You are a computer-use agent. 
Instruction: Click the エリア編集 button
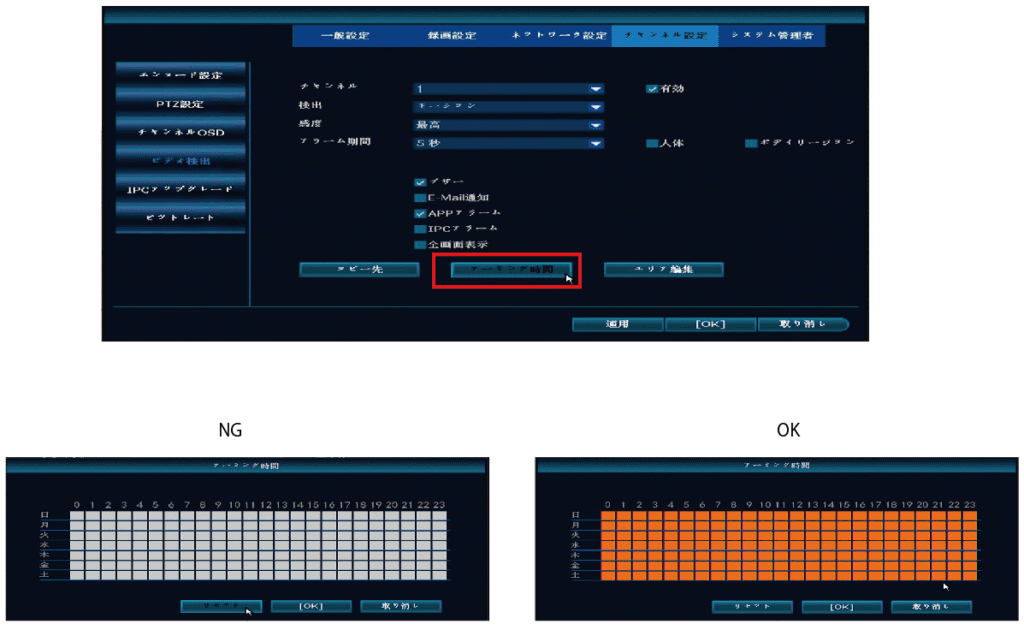click(663, 270)
